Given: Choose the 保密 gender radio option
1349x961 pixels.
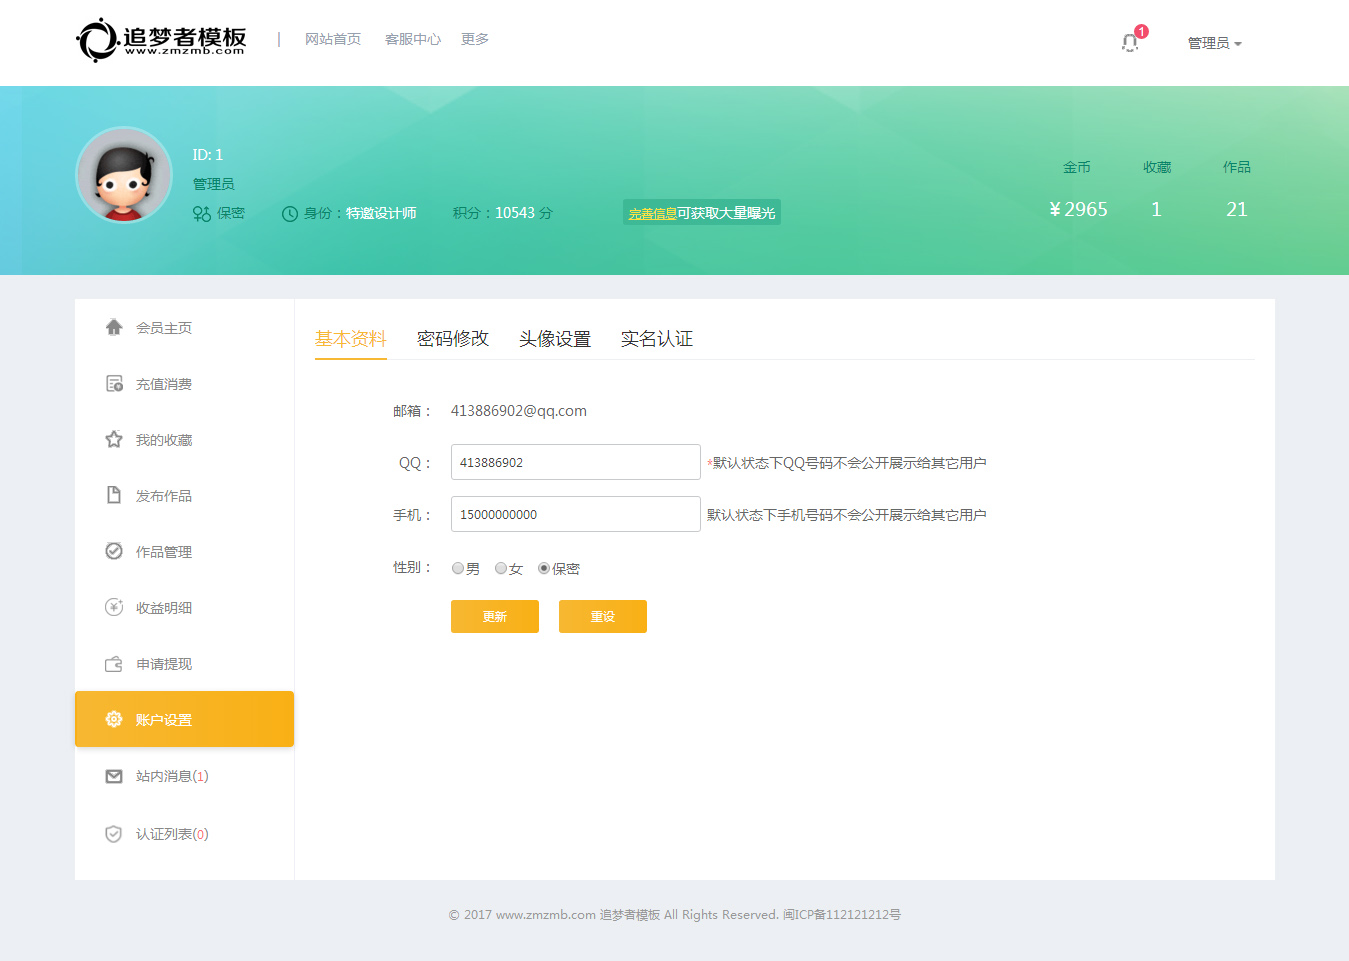Looking at the screenshot, I should click(x=544, y=568).
